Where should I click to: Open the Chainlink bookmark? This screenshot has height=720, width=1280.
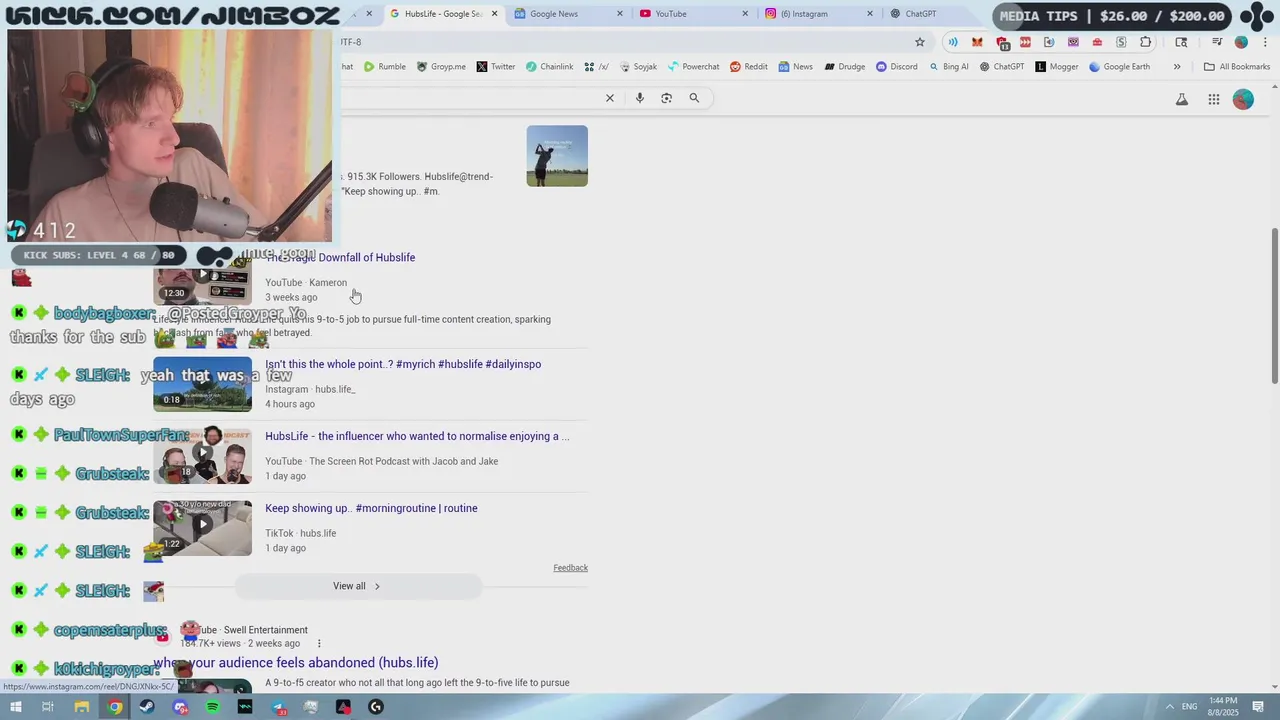(x=549, y=67)
